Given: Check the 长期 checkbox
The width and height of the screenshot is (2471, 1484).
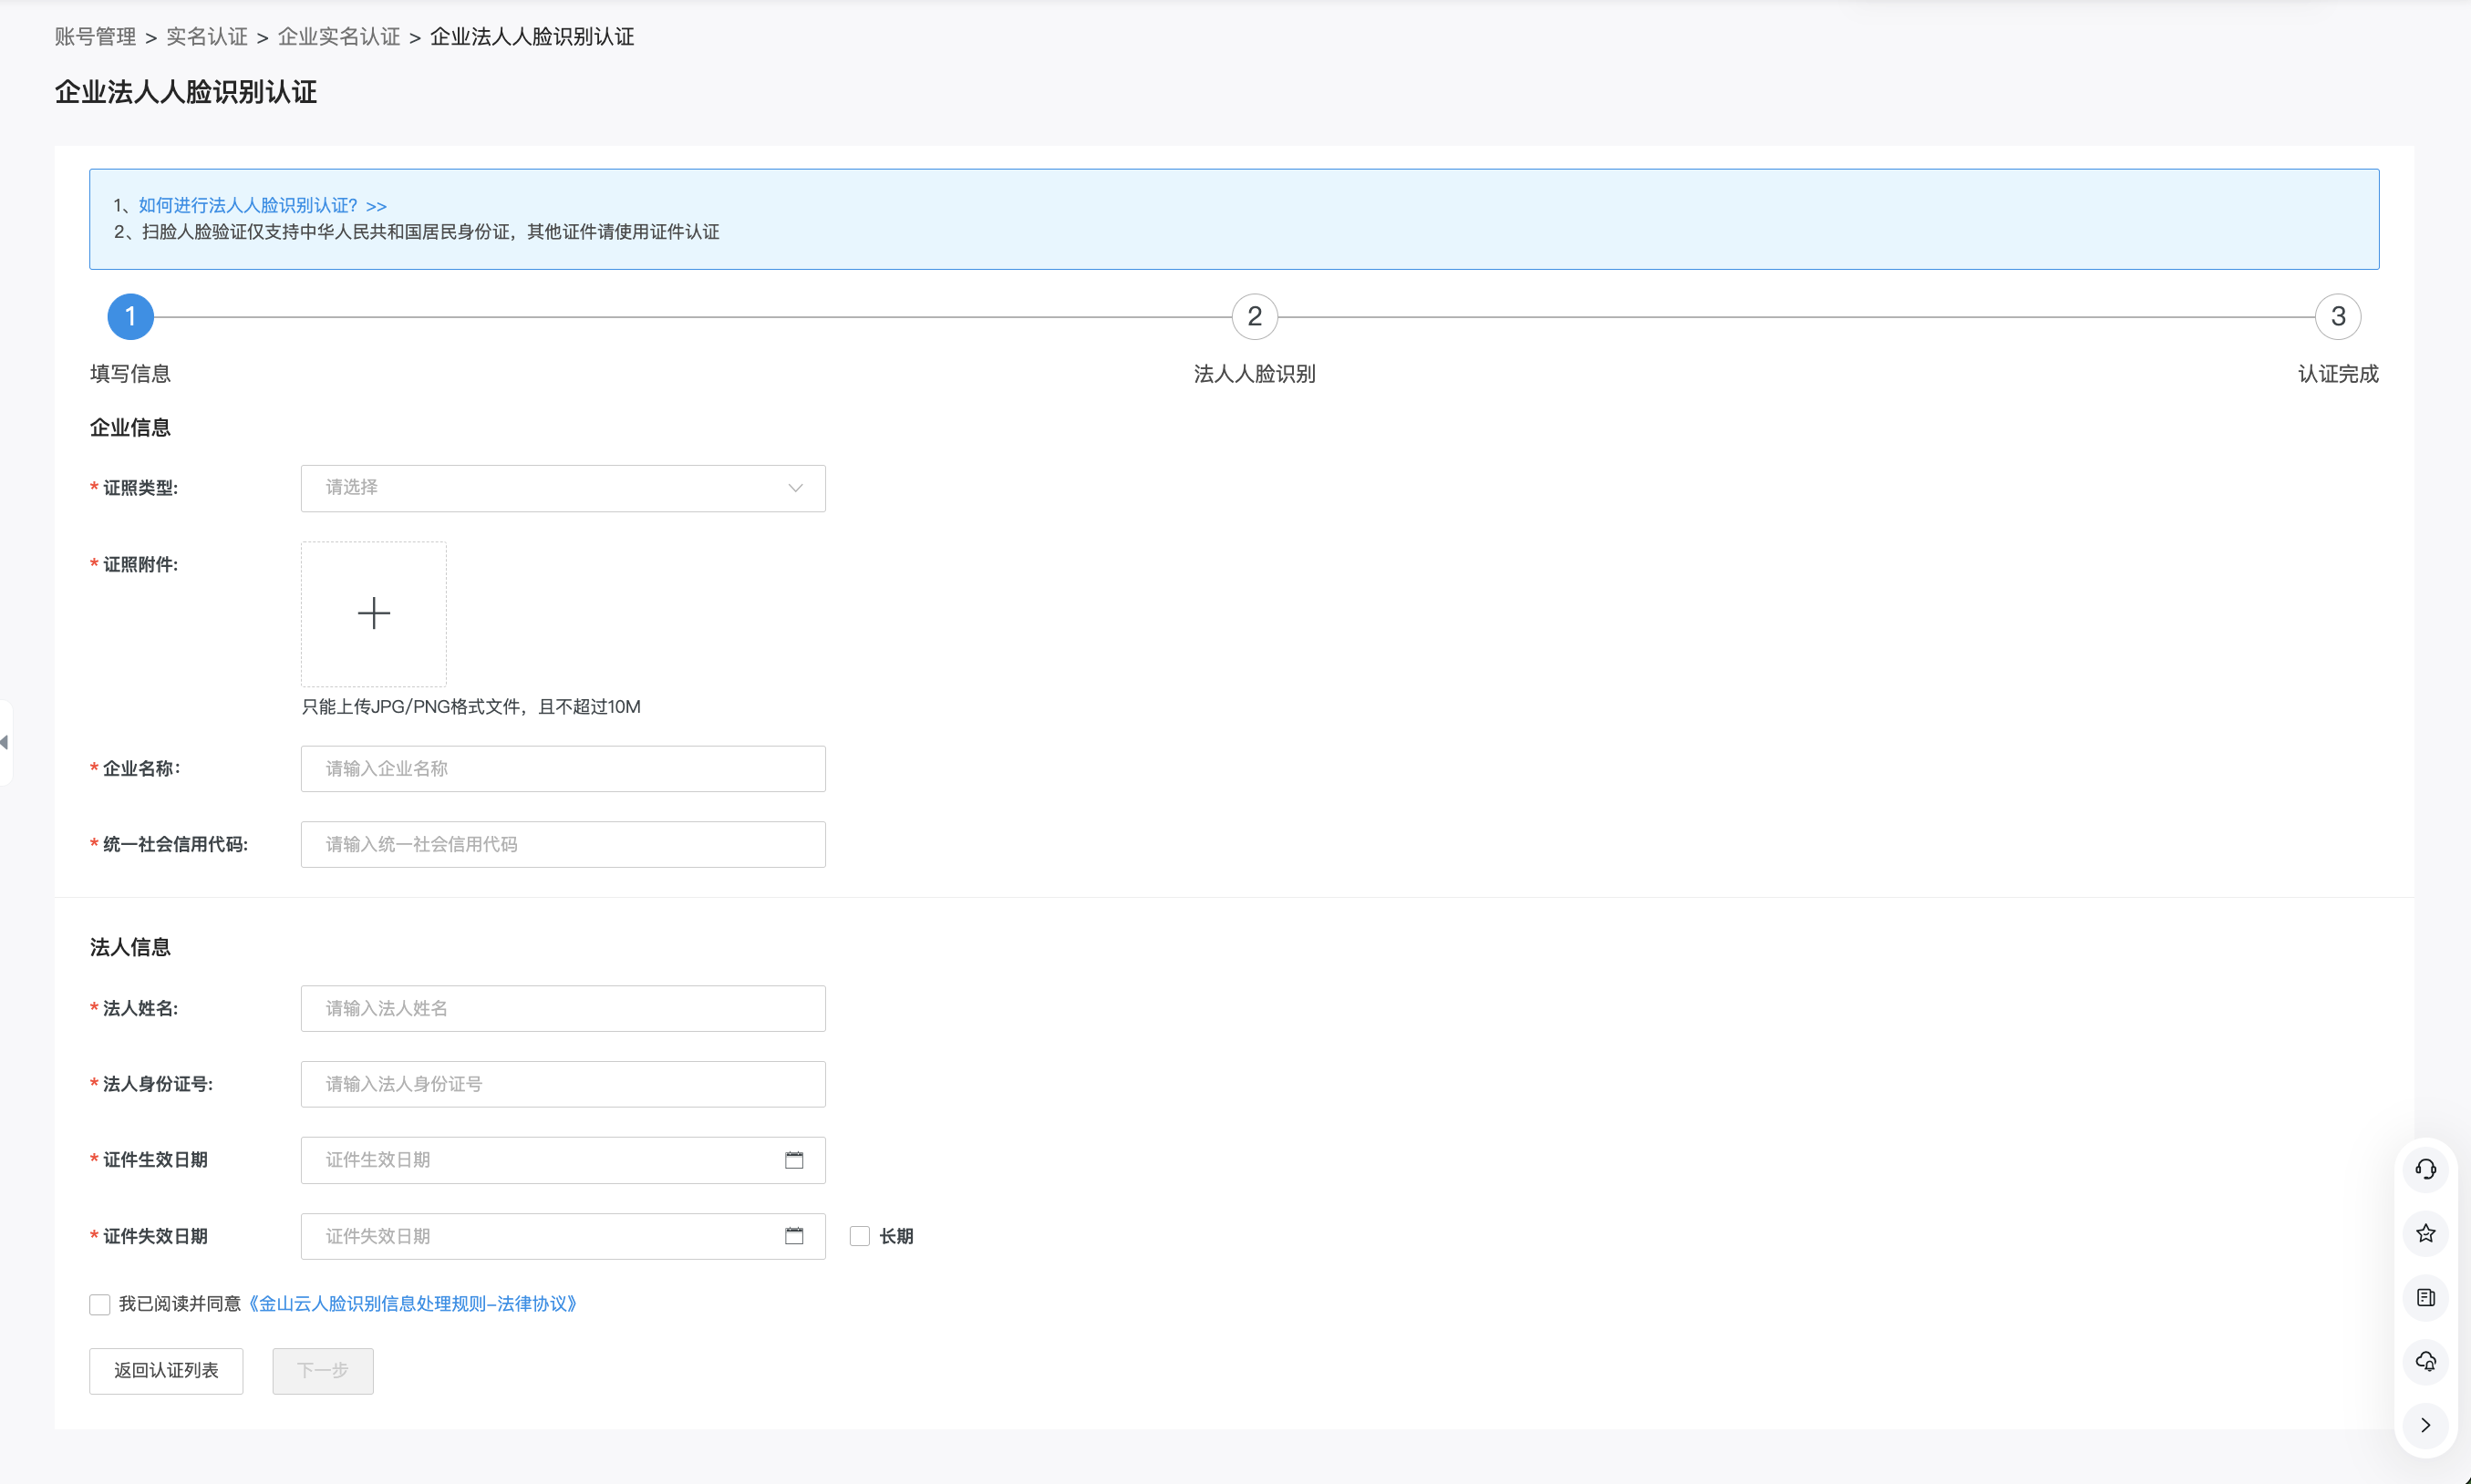Looking at the screenshot, I should click(859, 1236).
